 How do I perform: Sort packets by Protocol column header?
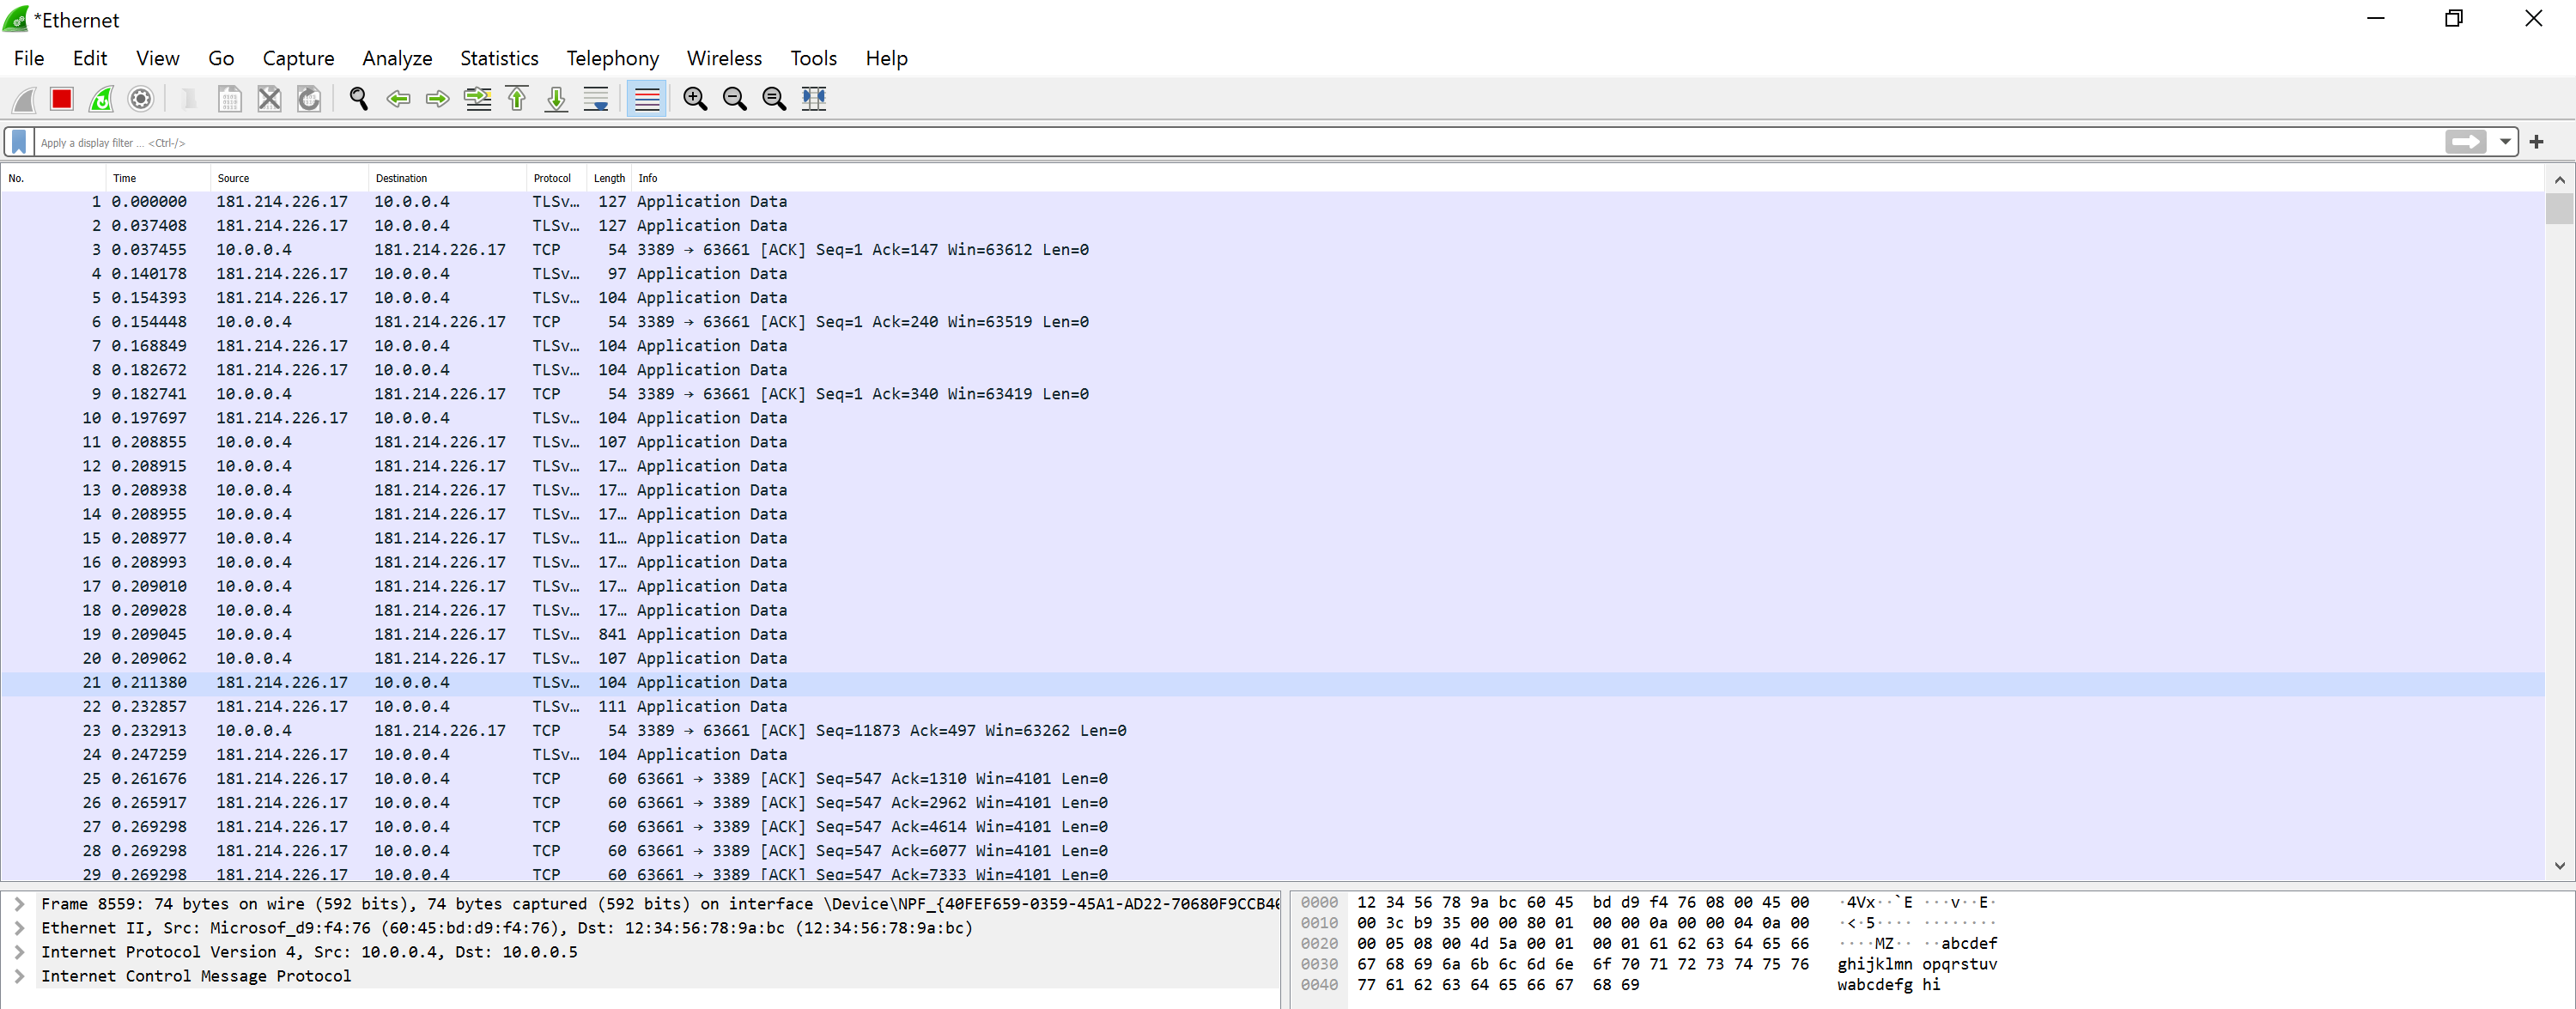[557, 178]
